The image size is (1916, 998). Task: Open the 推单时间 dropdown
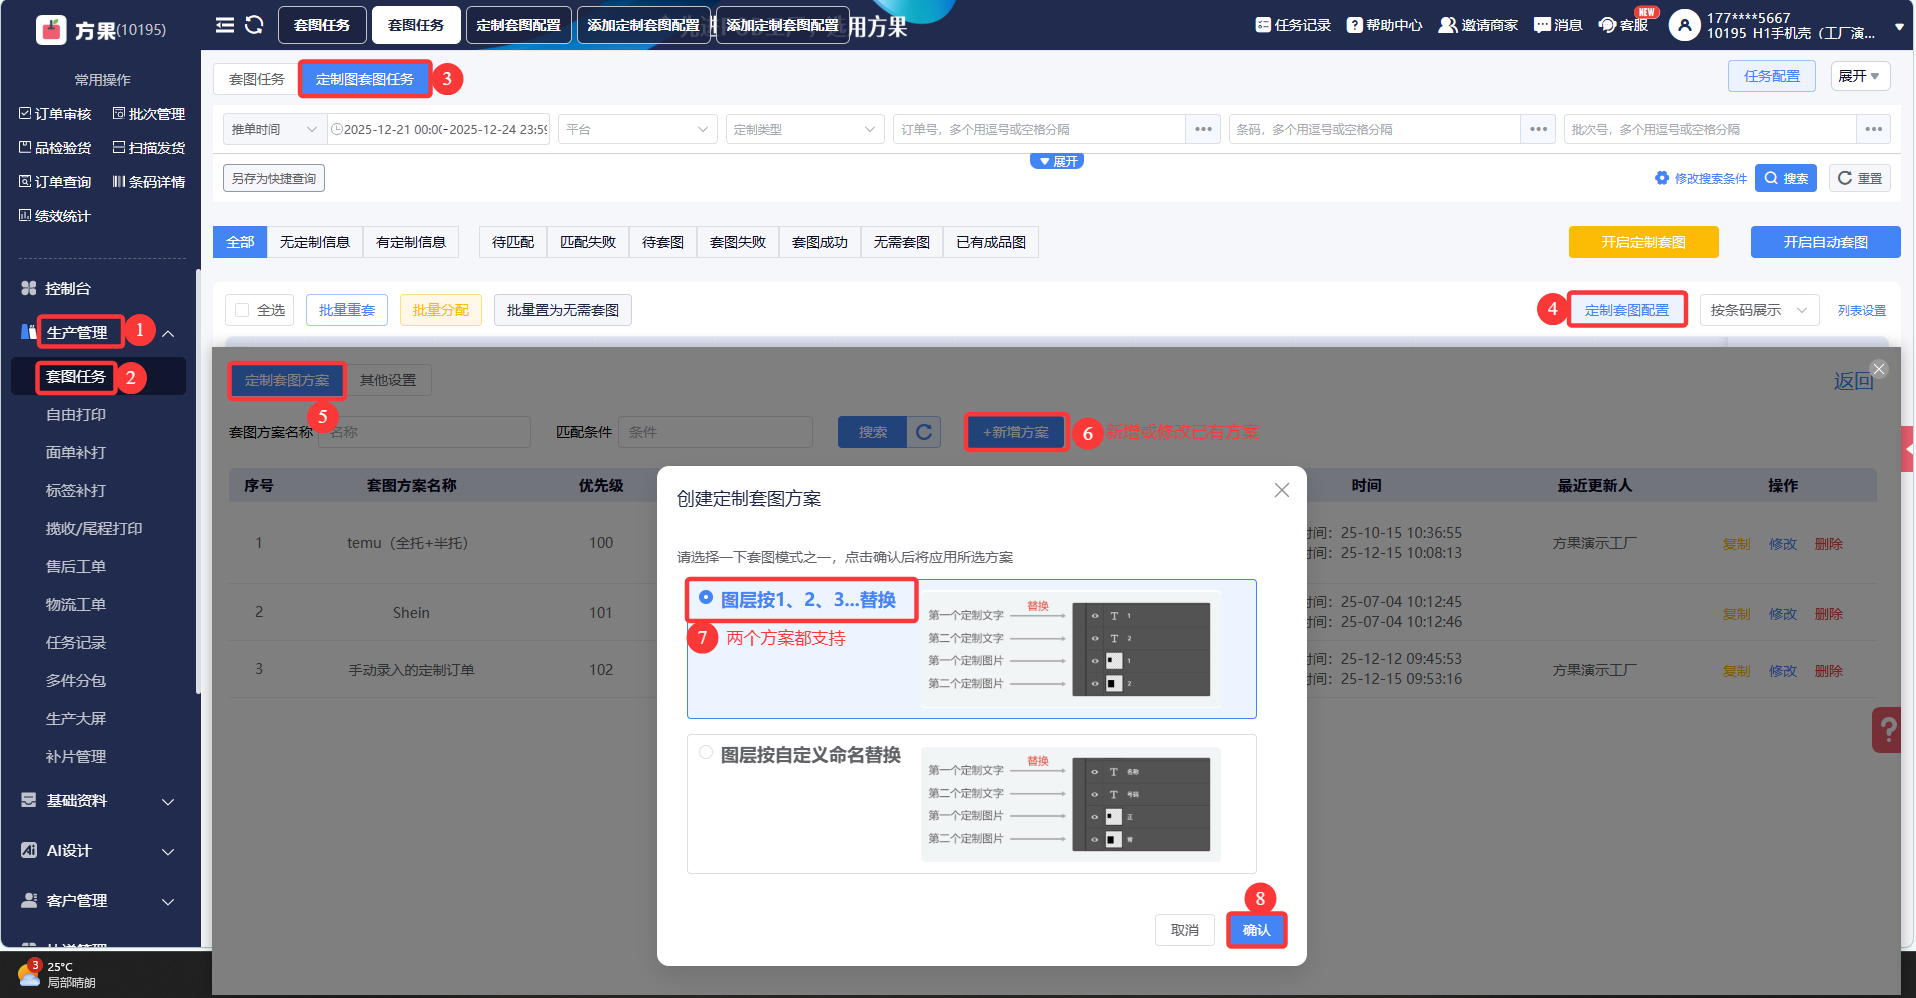click(275, 129)
